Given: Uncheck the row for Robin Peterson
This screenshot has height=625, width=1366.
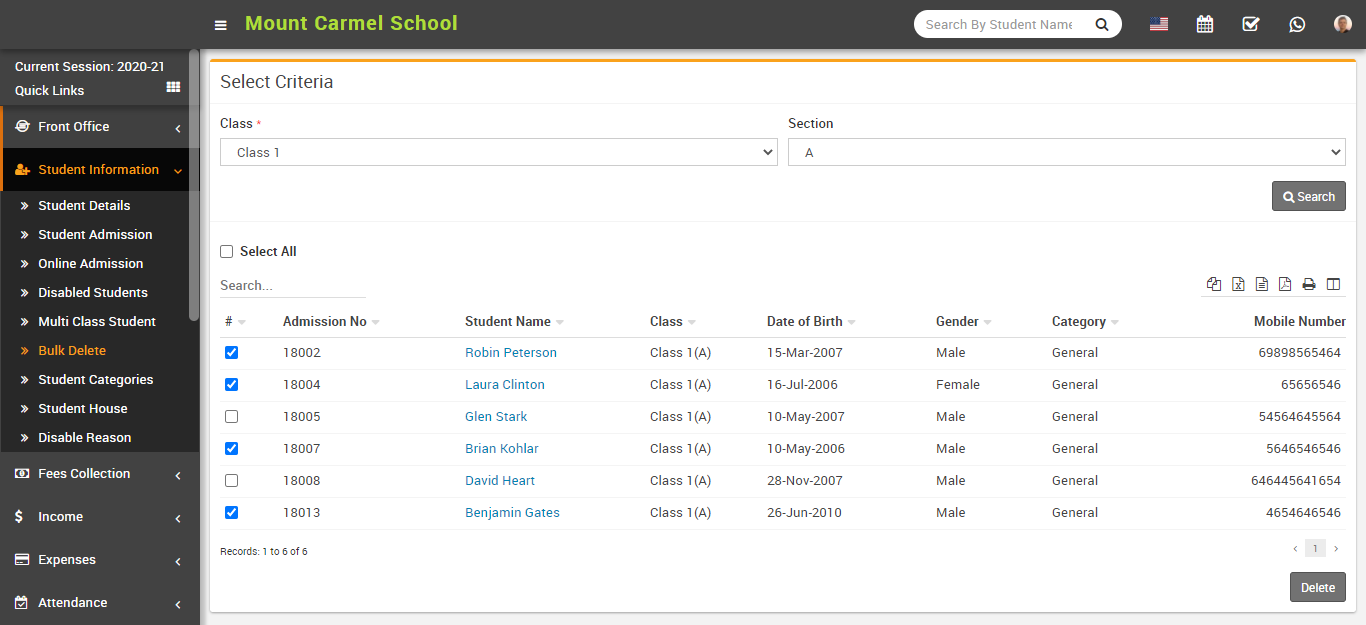Looking at the screenshot, I should point(231,352).
